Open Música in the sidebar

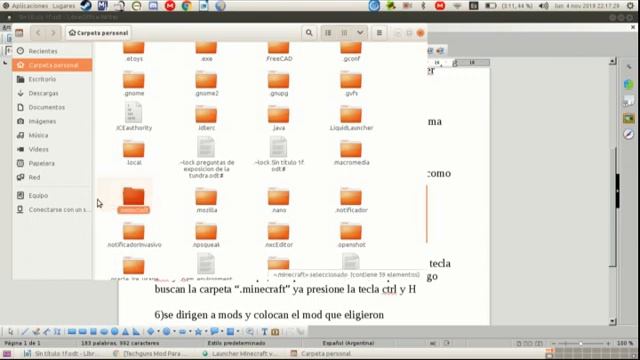pos(52,135)
